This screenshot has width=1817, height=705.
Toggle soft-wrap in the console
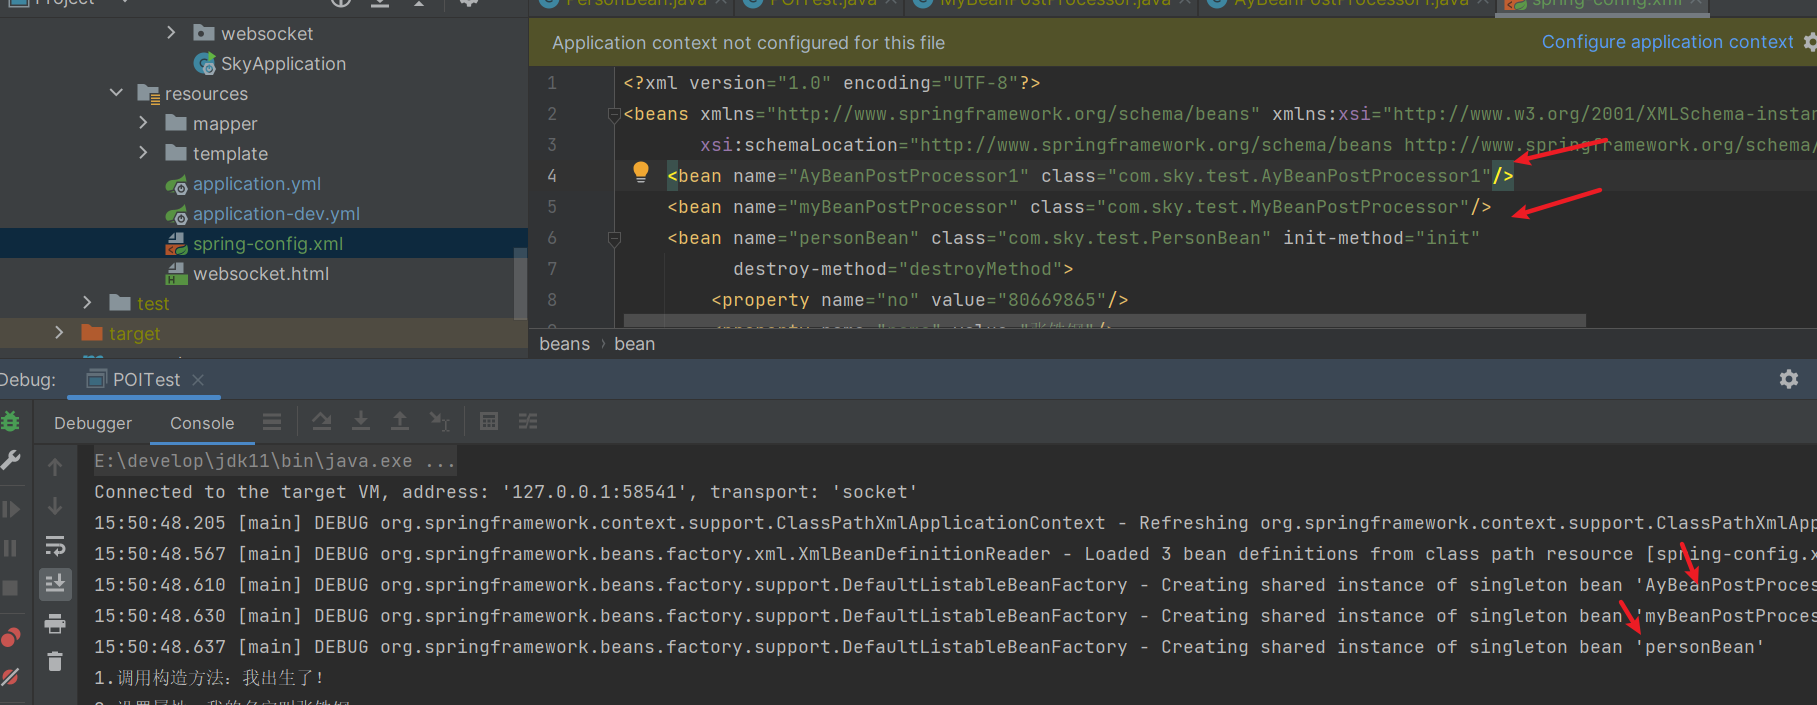point(55,546)
